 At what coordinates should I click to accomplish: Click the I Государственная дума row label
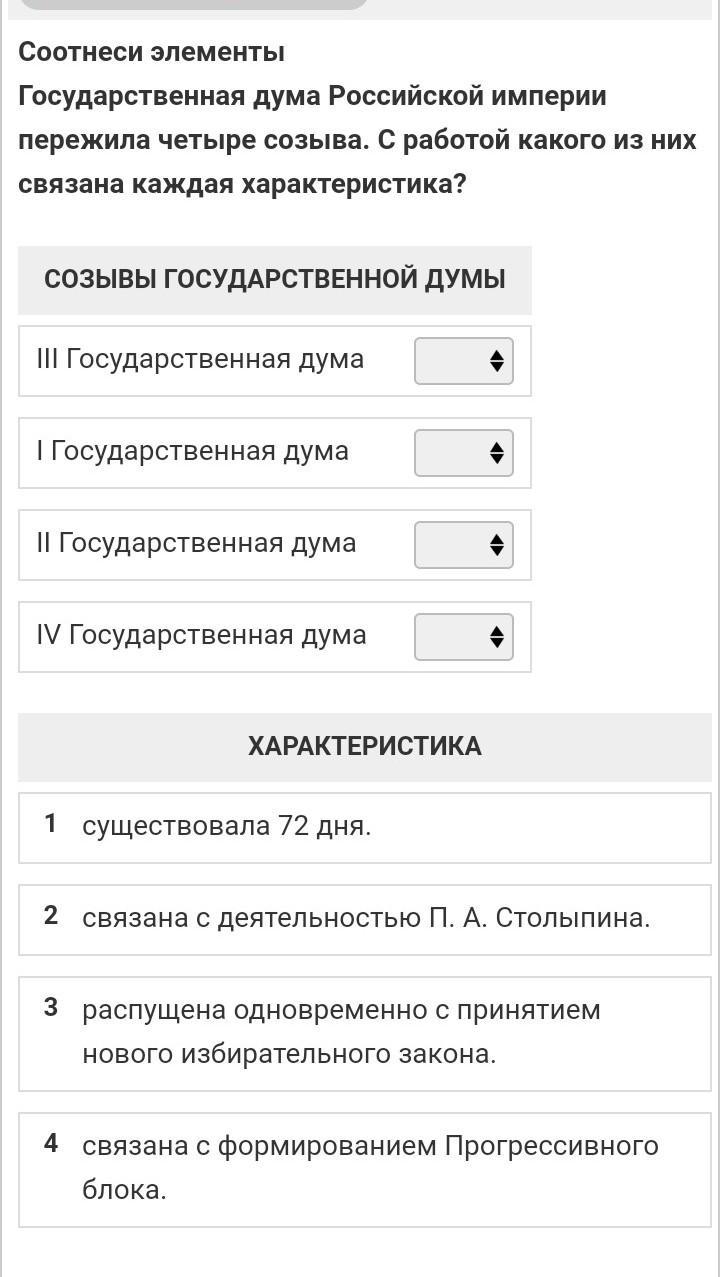192,451
